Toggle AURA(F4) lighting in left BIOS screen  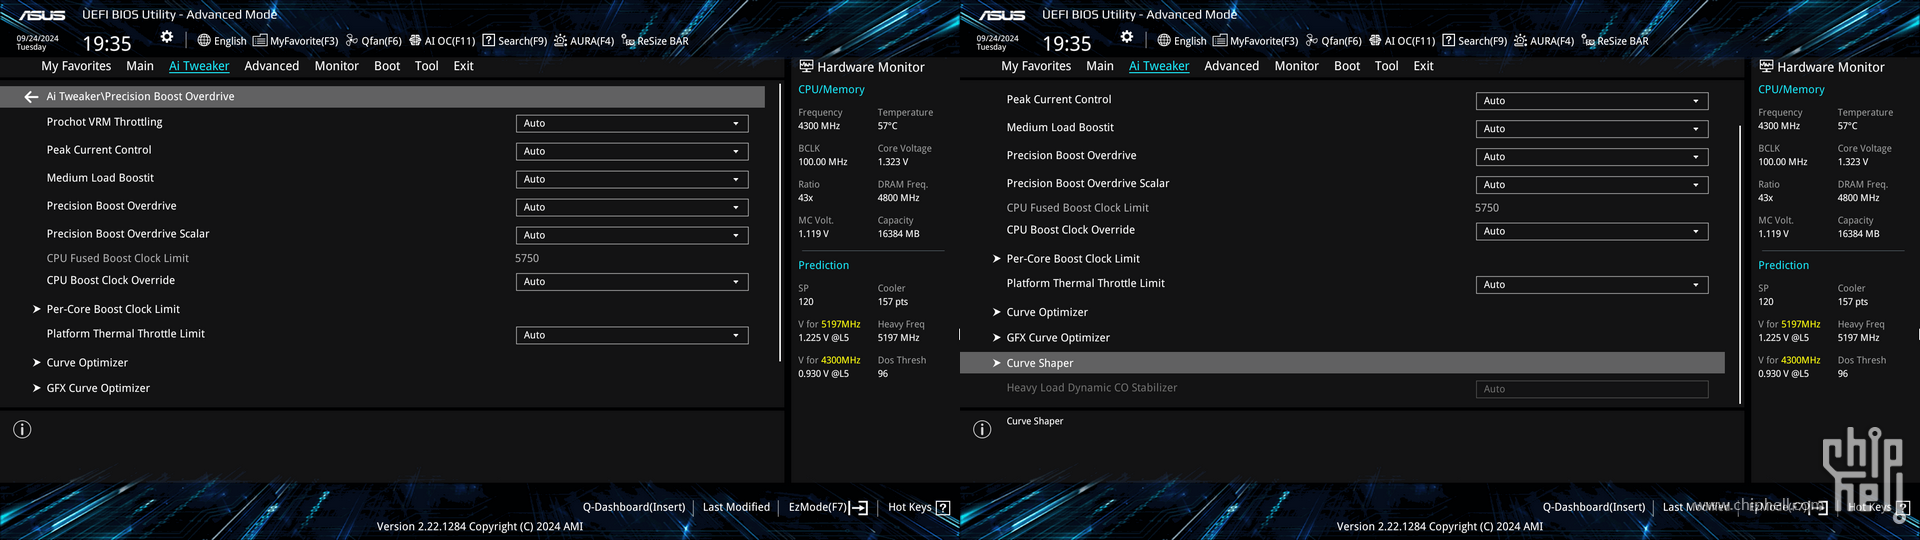[584, 41]
